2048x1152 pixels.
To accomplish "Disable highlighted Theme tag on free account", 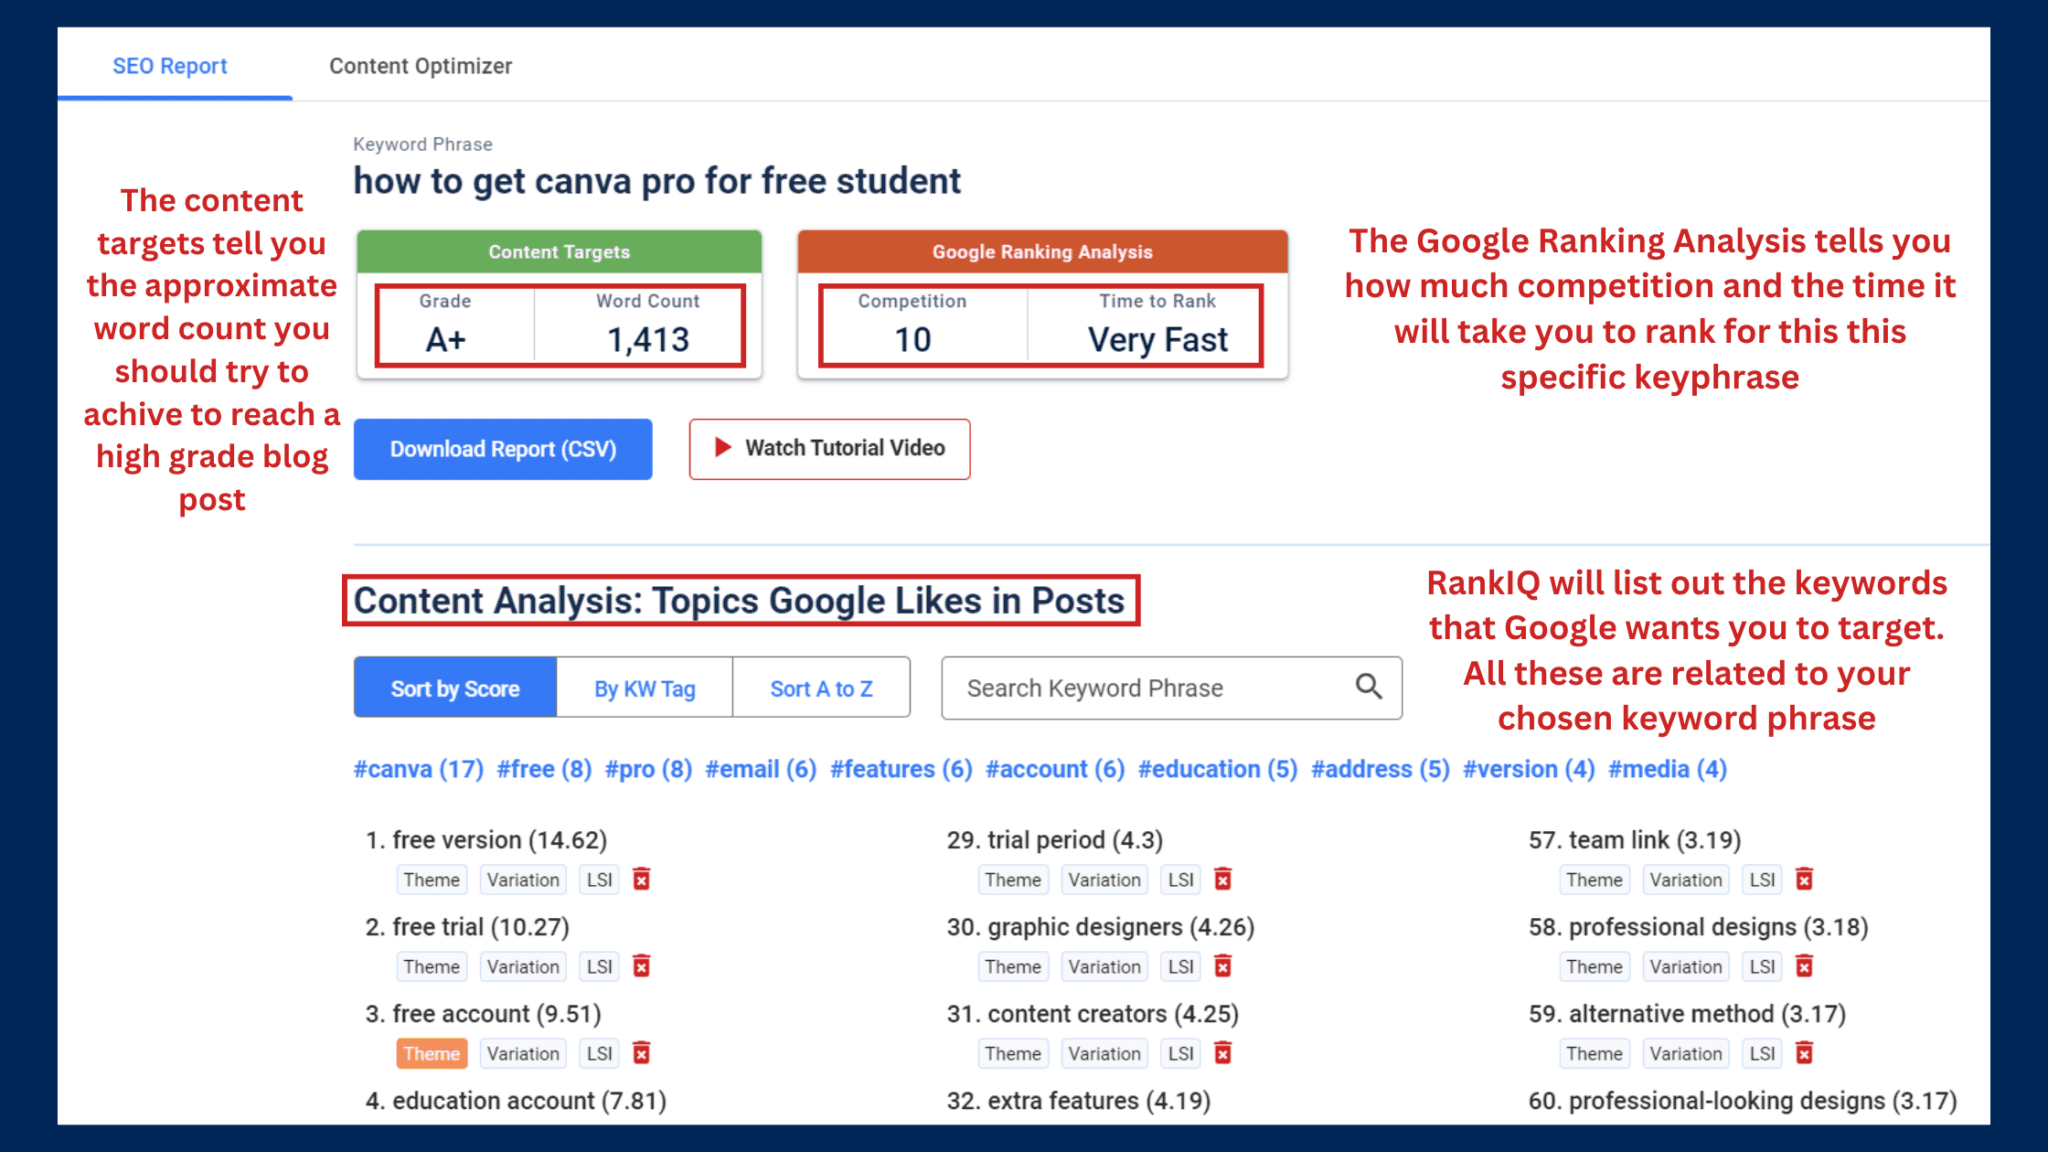I will point(432,1054).
